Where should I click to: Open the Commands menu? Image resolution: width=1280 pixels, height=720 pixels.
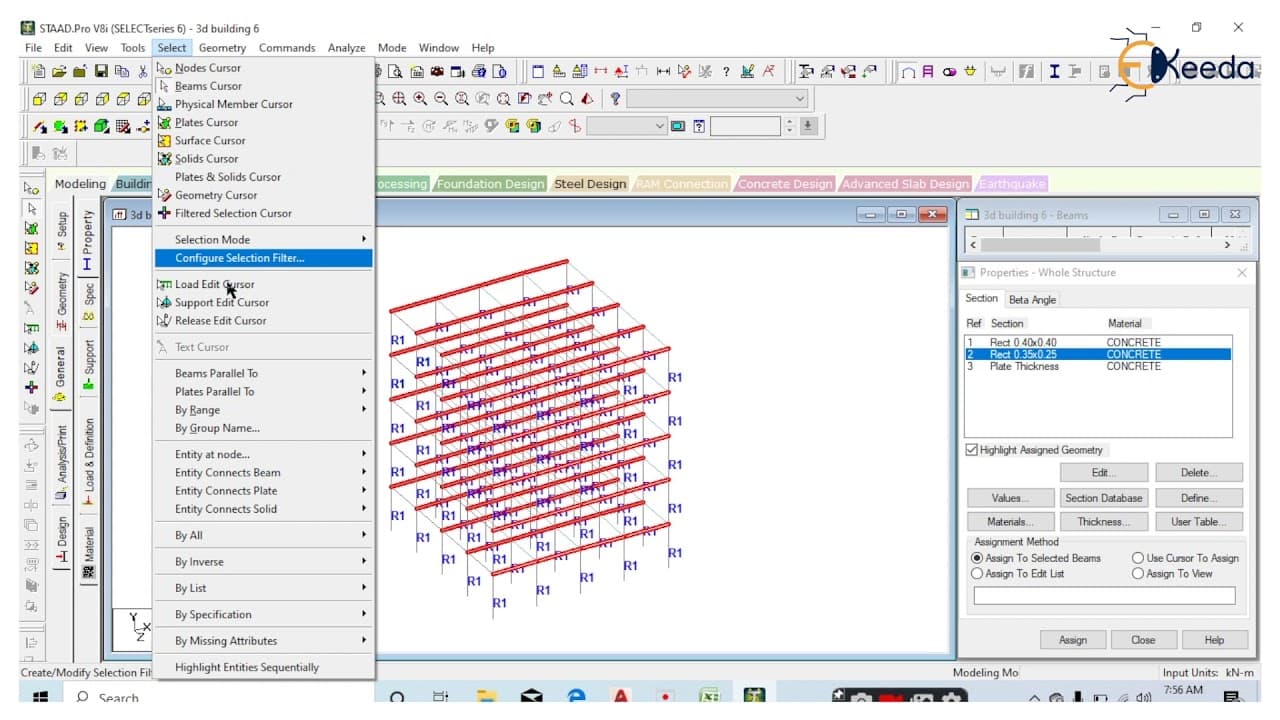click(287, 48)
